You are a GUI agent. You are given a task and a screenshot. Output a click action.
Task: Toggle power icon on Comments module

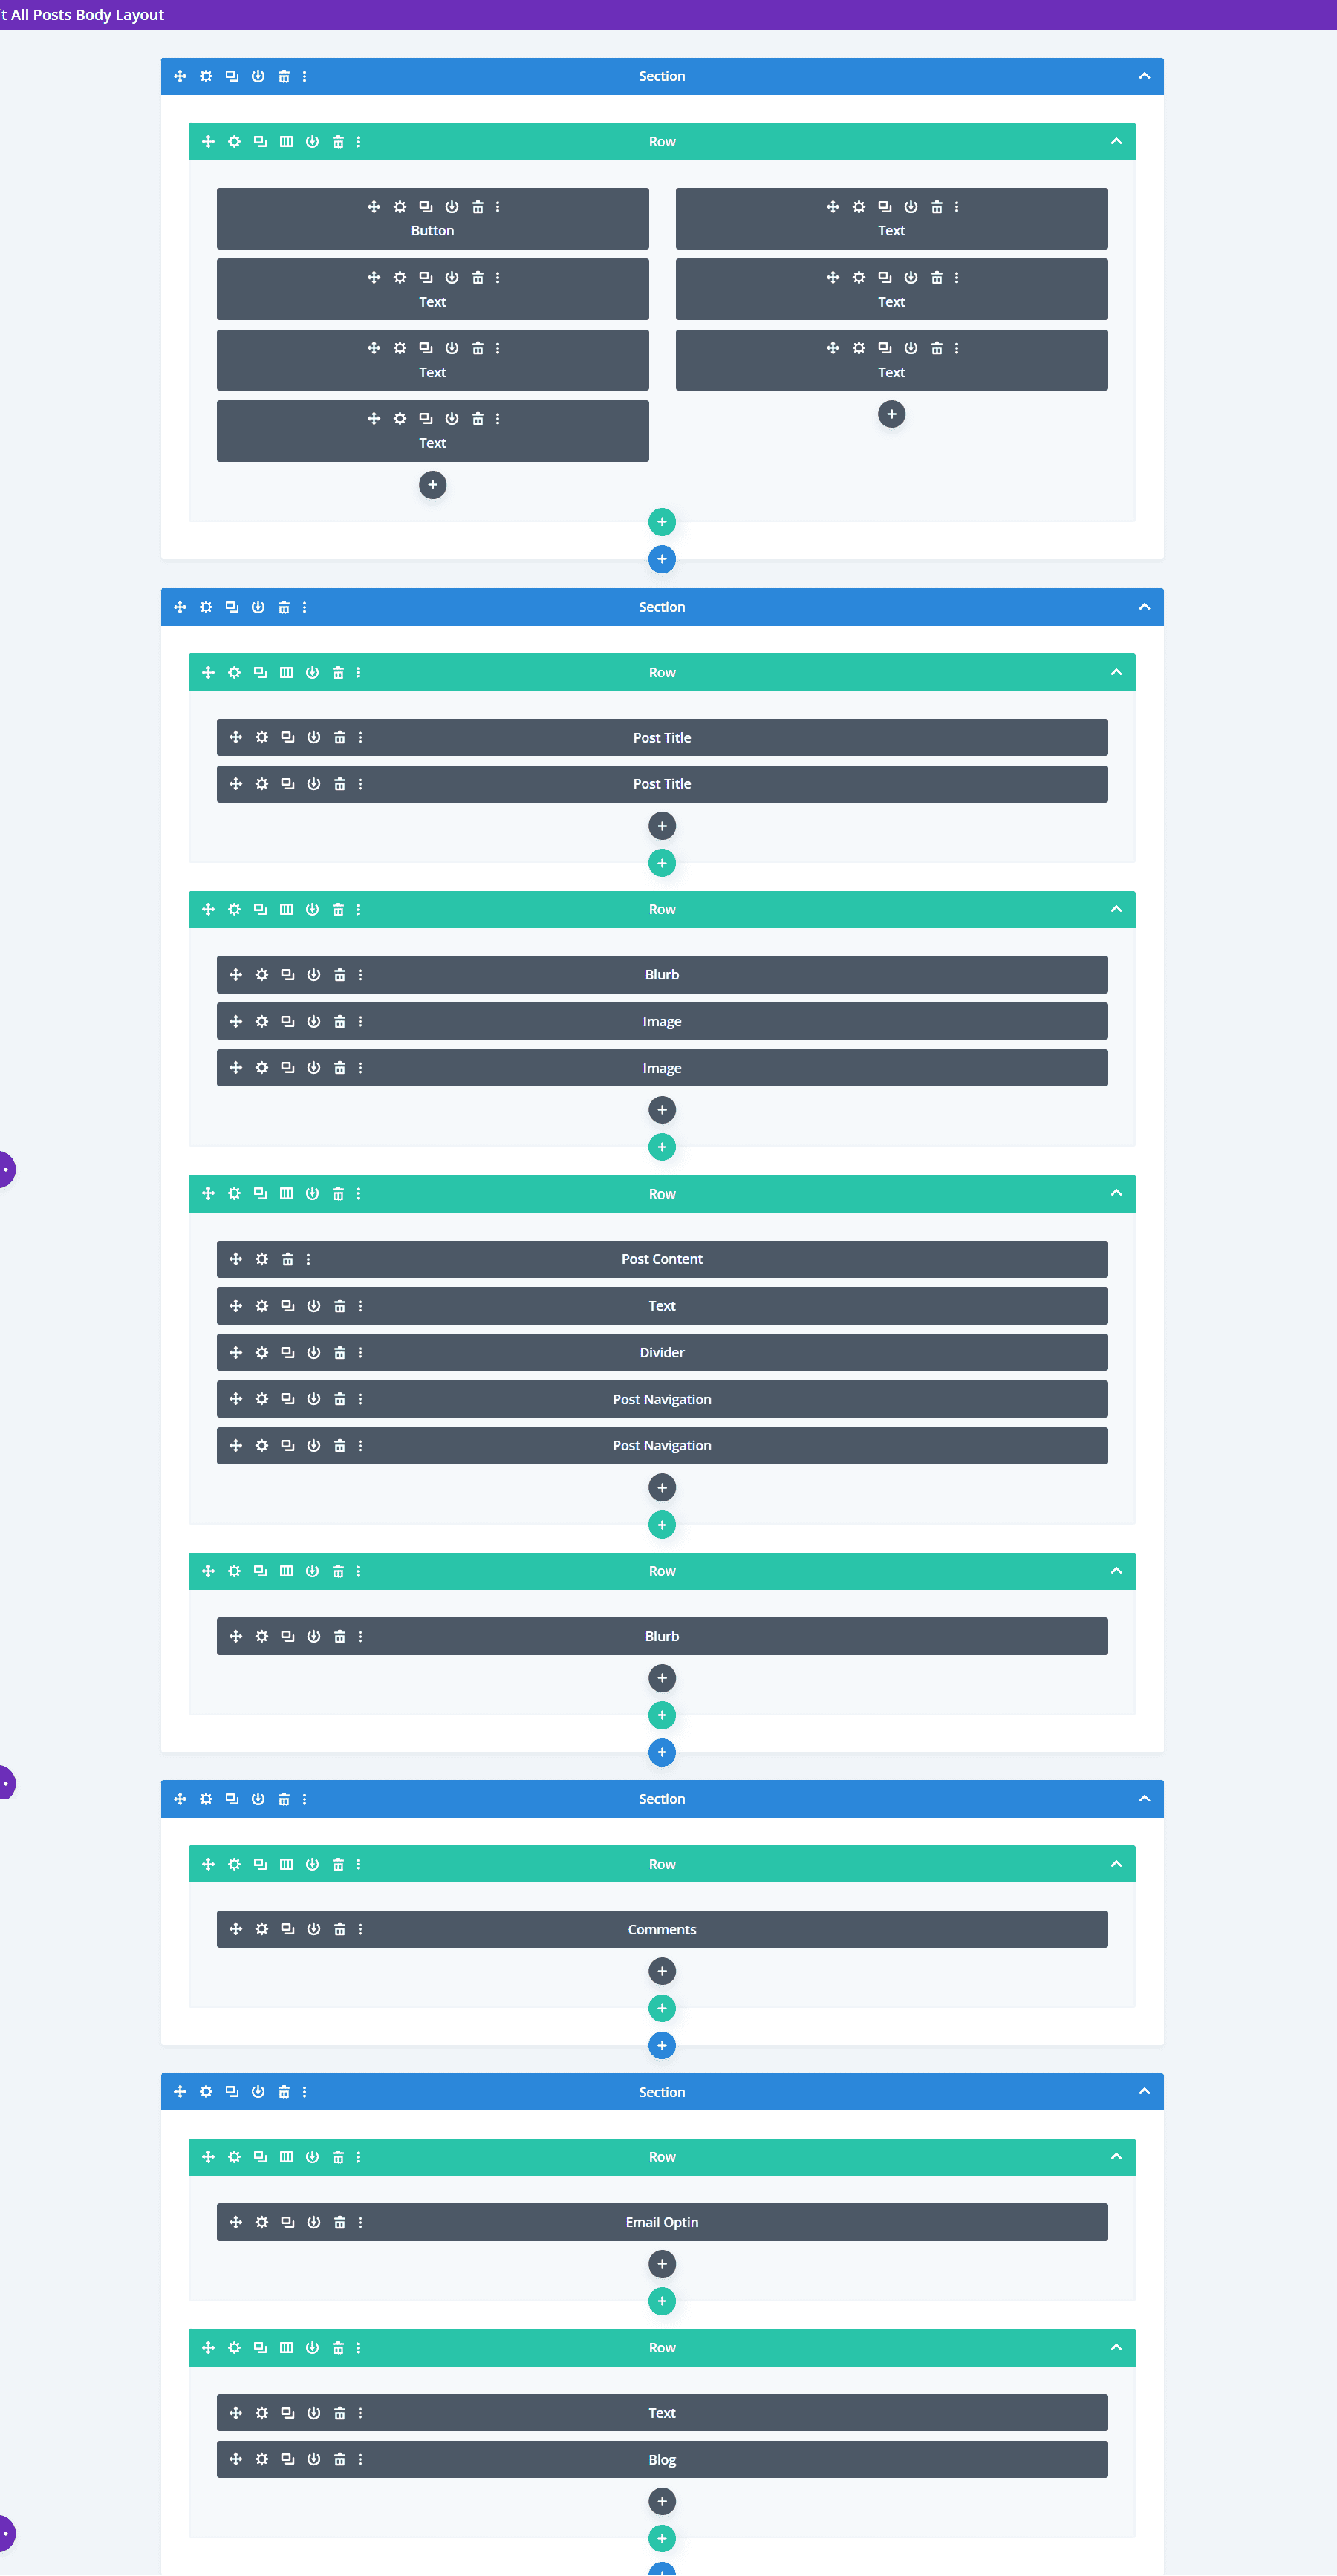click(x=314, y=1929)
